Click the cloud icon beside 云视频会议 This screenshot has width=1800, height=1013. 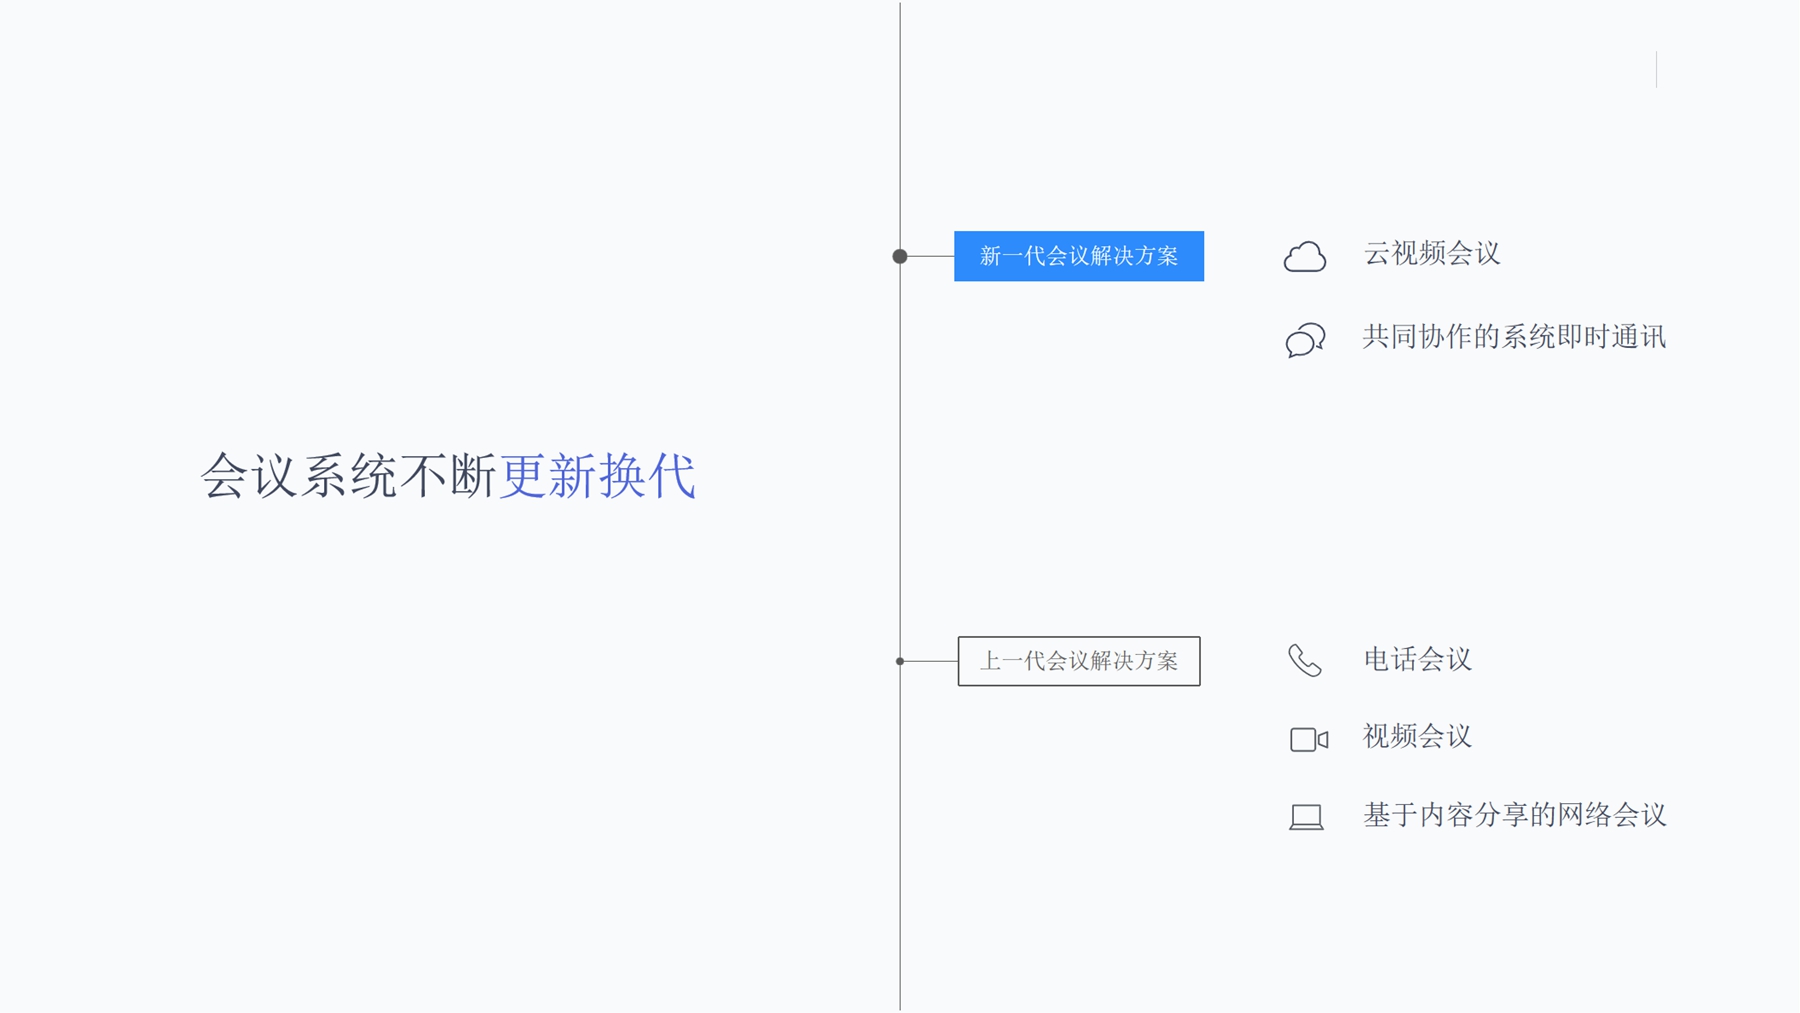[1305, 257]
